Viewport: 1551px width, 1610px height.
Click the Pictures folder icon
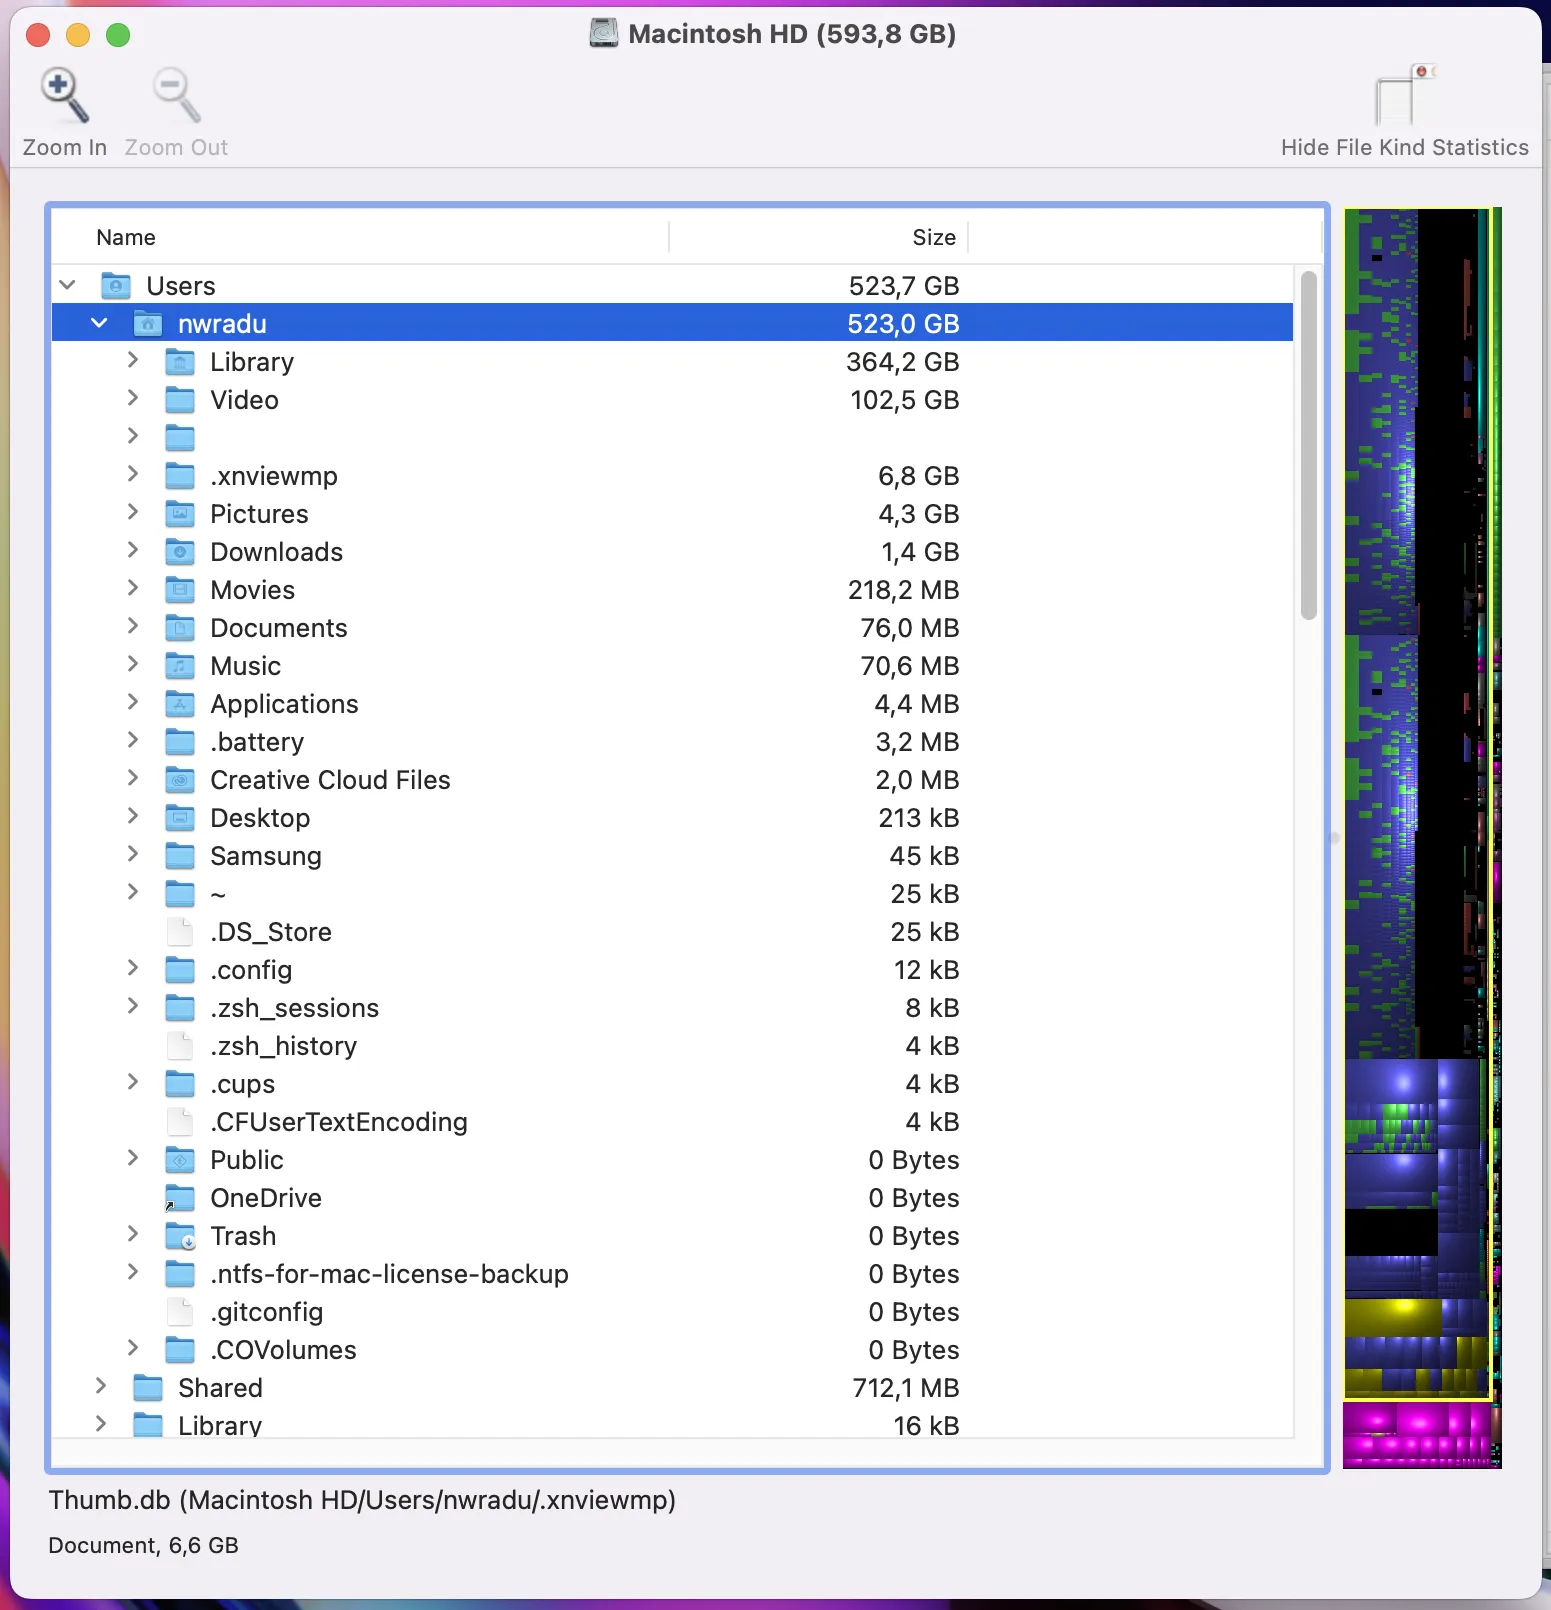point(180,514)
